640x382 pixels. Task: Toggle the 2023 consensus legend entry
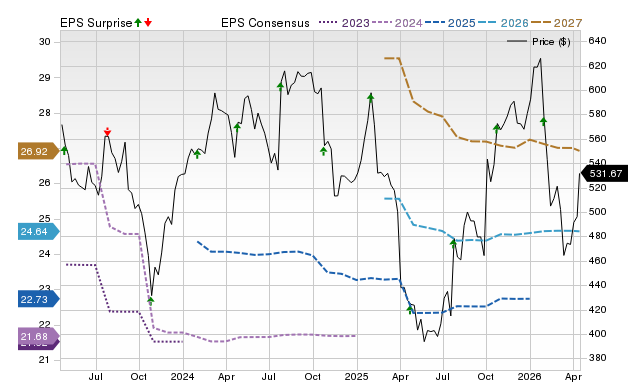tap(344, 23)
